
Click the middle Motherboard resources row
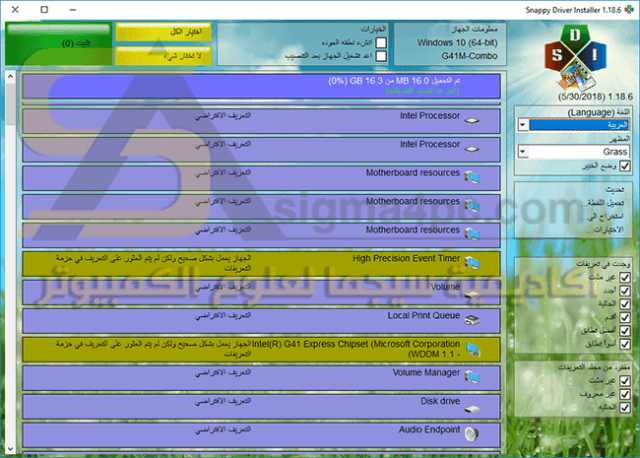[x=261, y=207]
